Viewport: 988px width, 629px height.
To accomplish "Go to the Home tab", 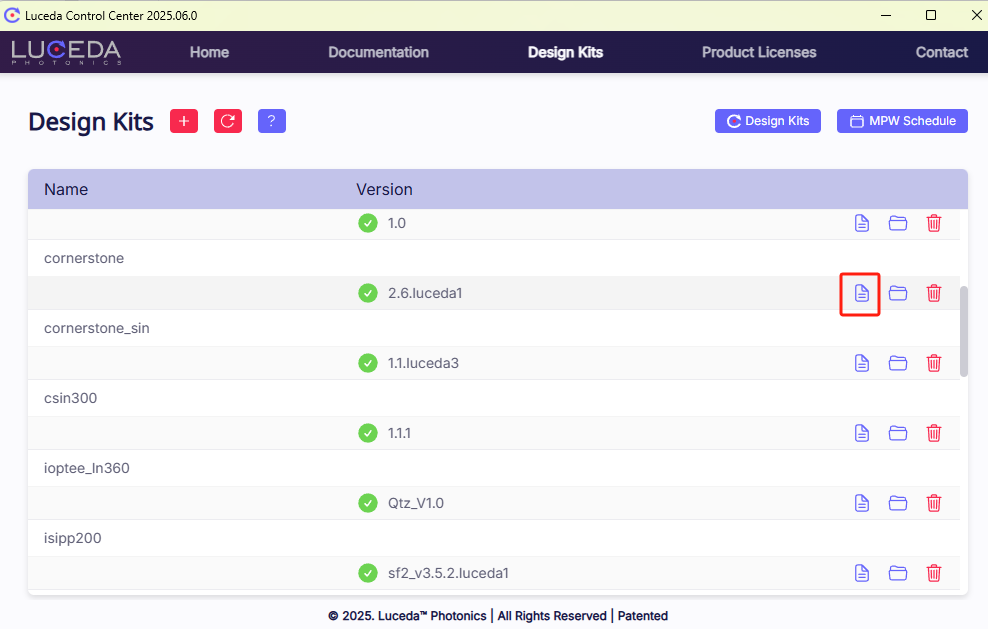I will [x=209, y=52].
